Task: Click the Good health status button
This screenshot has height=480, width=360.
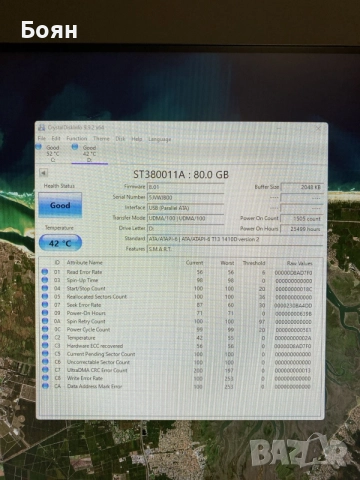Action: coord(60,205)
